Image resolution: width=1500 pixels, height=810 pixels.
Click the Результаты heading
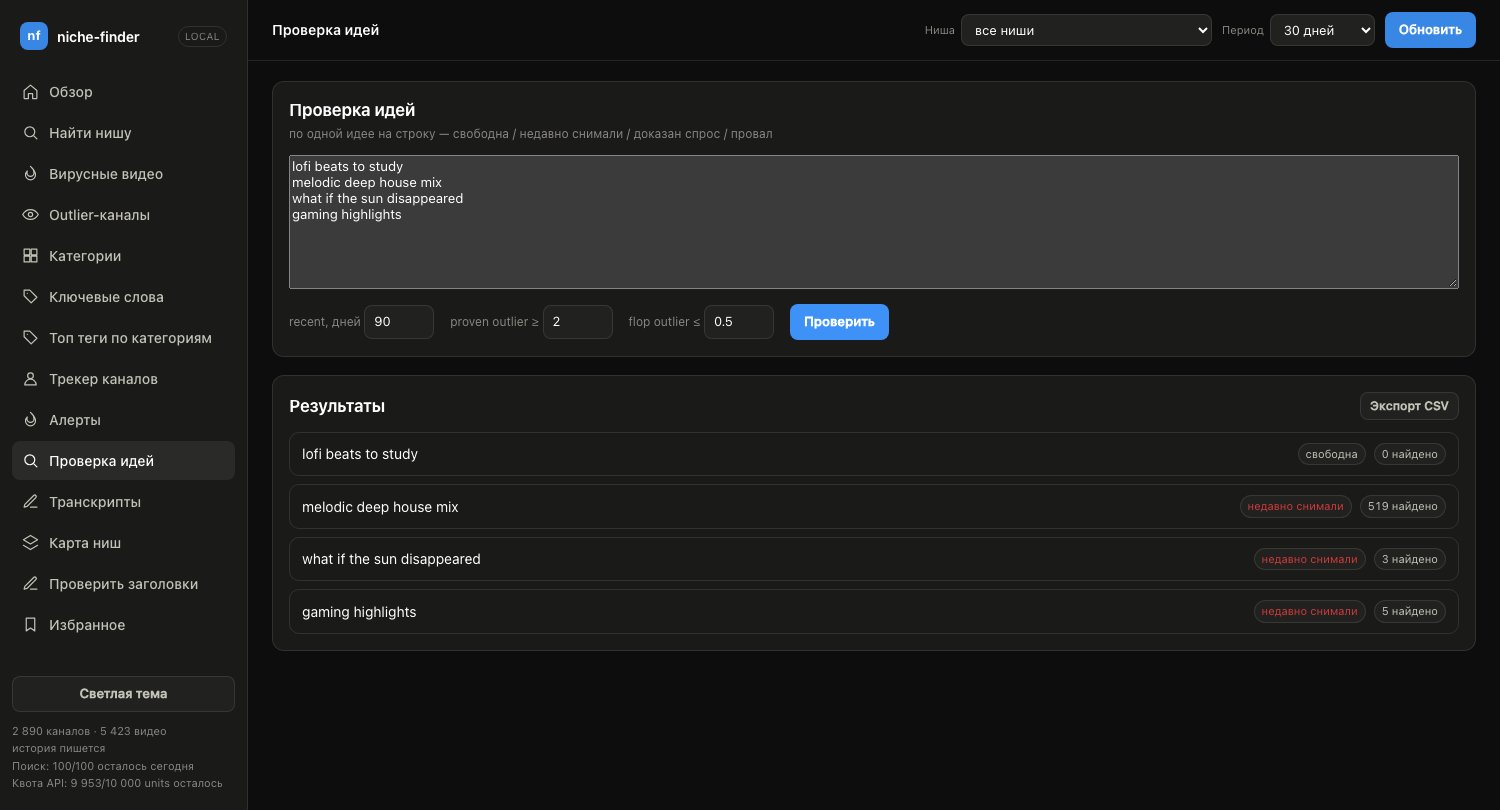pyautogui.click(x=337, y=406)
